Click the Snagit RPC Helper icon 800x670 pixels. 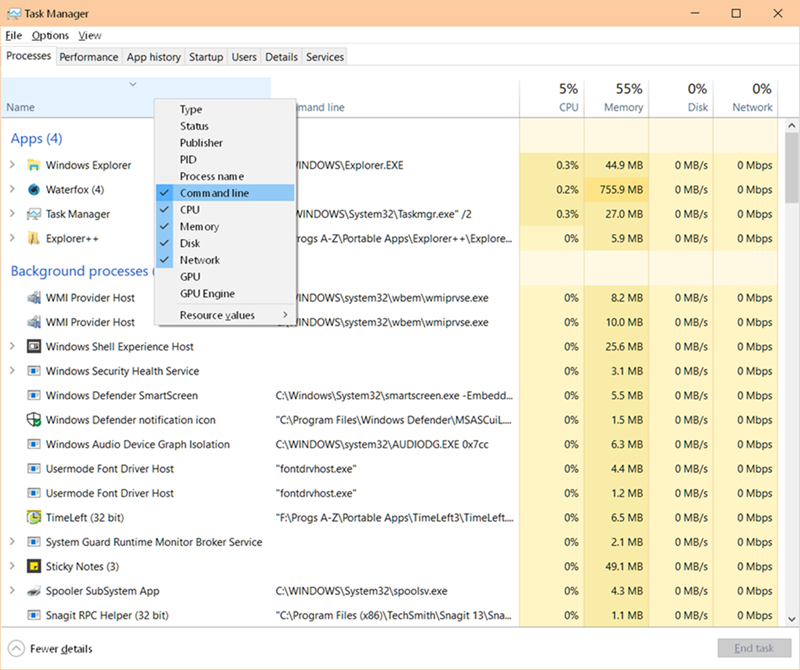pos(34,615)
